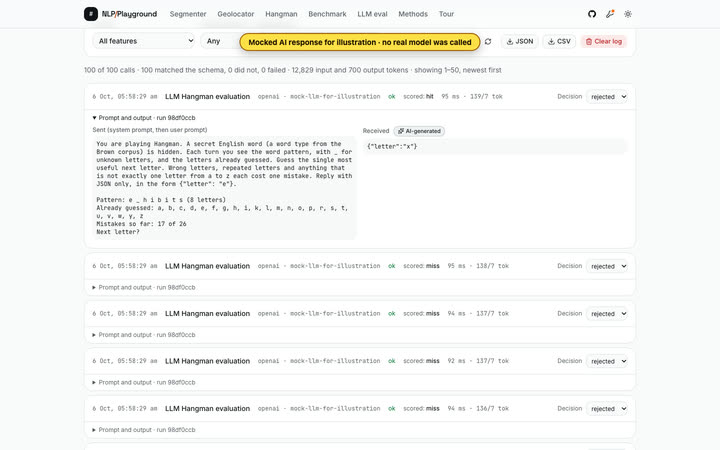Click the NLP/Playground title text
This screenshot has width=720, height=450.
(x=129, y=14)
